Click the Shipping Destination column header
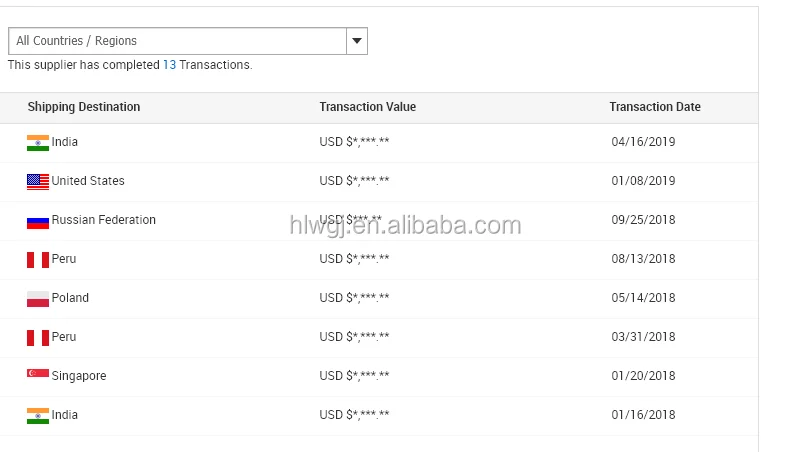 pyautogui.click(x=84, y=107)
